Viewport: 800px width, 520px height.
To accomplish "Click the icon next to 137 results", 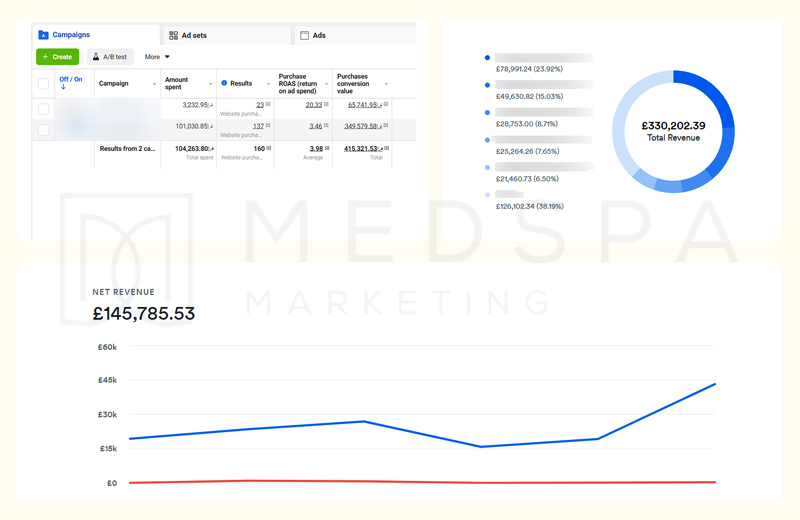I will coord(268,126).
